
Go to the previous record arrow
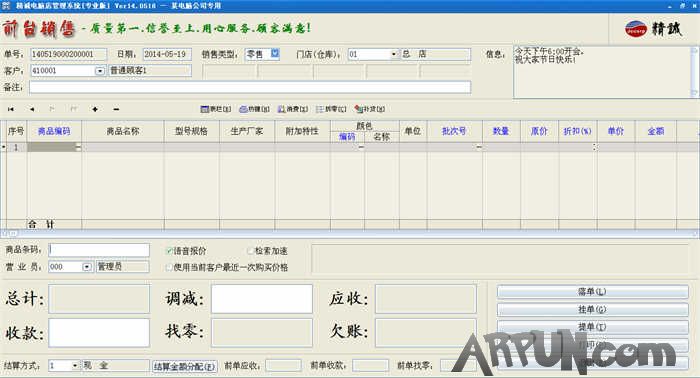click(x=32, y=109)
